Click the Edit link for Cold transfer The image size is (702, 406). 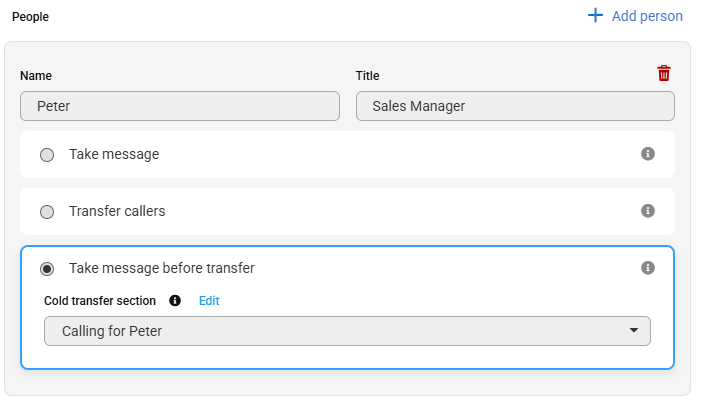pos(209,301)
